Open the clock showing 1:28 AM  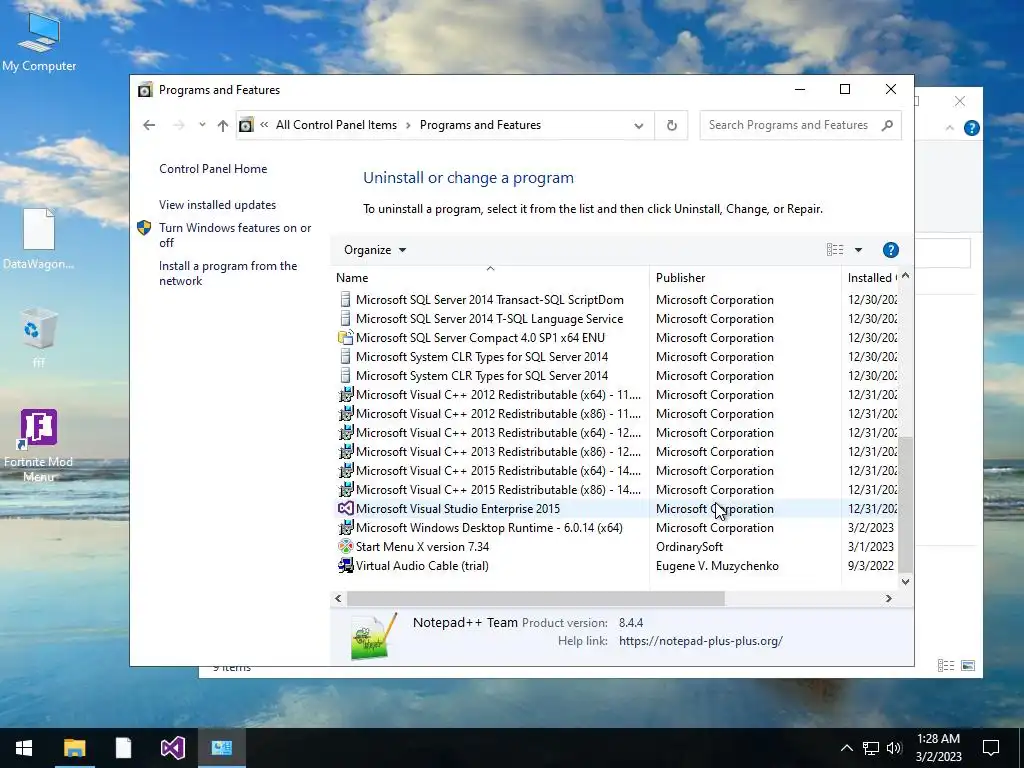click(x=938, y=748)
